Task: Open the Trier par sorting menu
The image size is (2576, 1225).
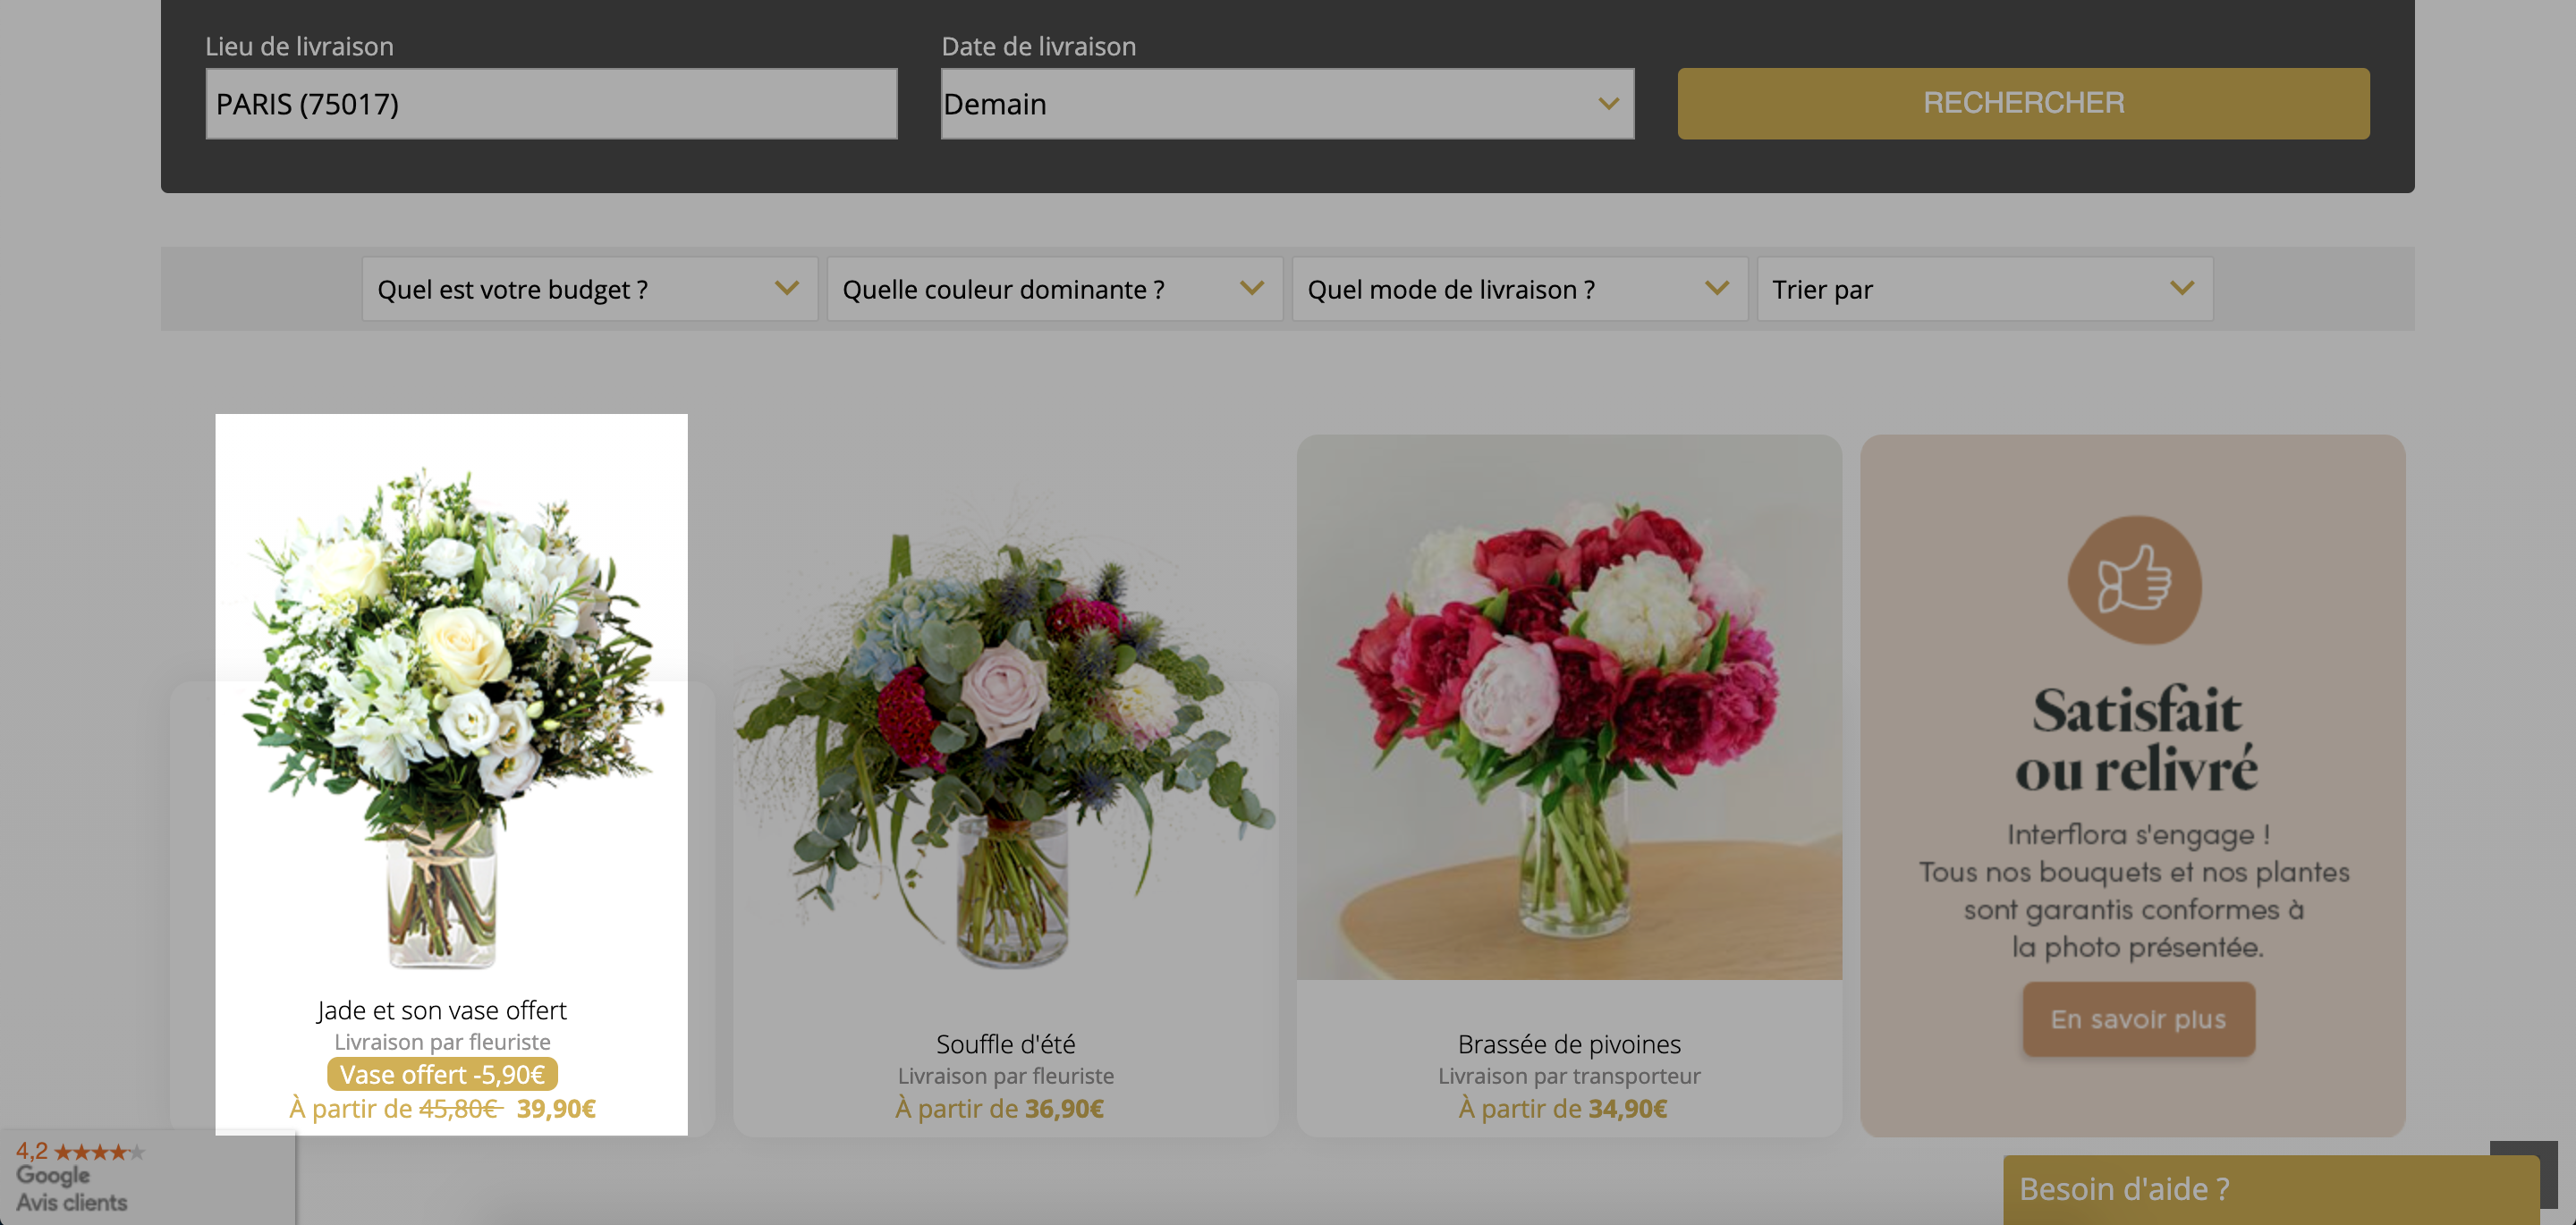Action: 1984,289
